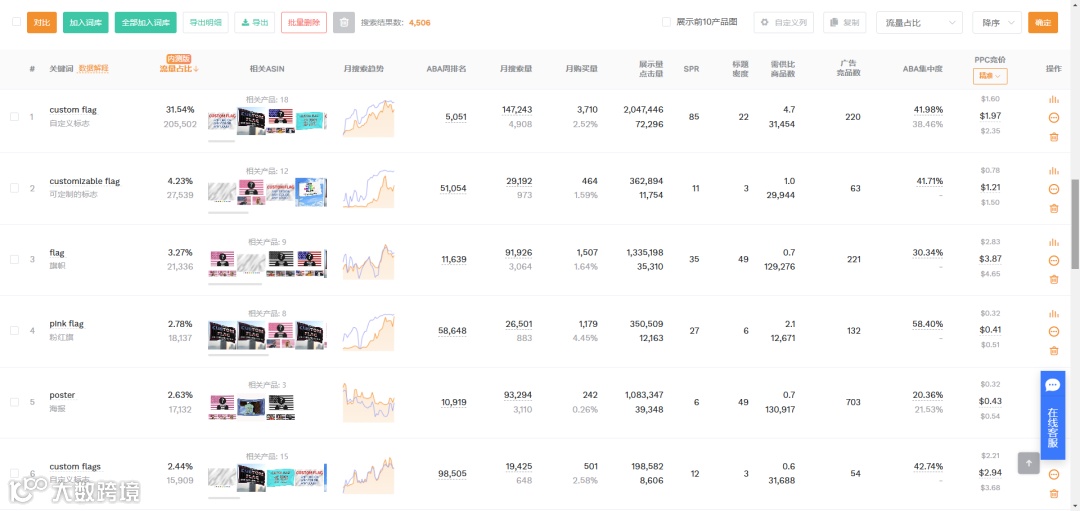Click the poster keyword text
Screen dimensions: 1080x511
62,395
